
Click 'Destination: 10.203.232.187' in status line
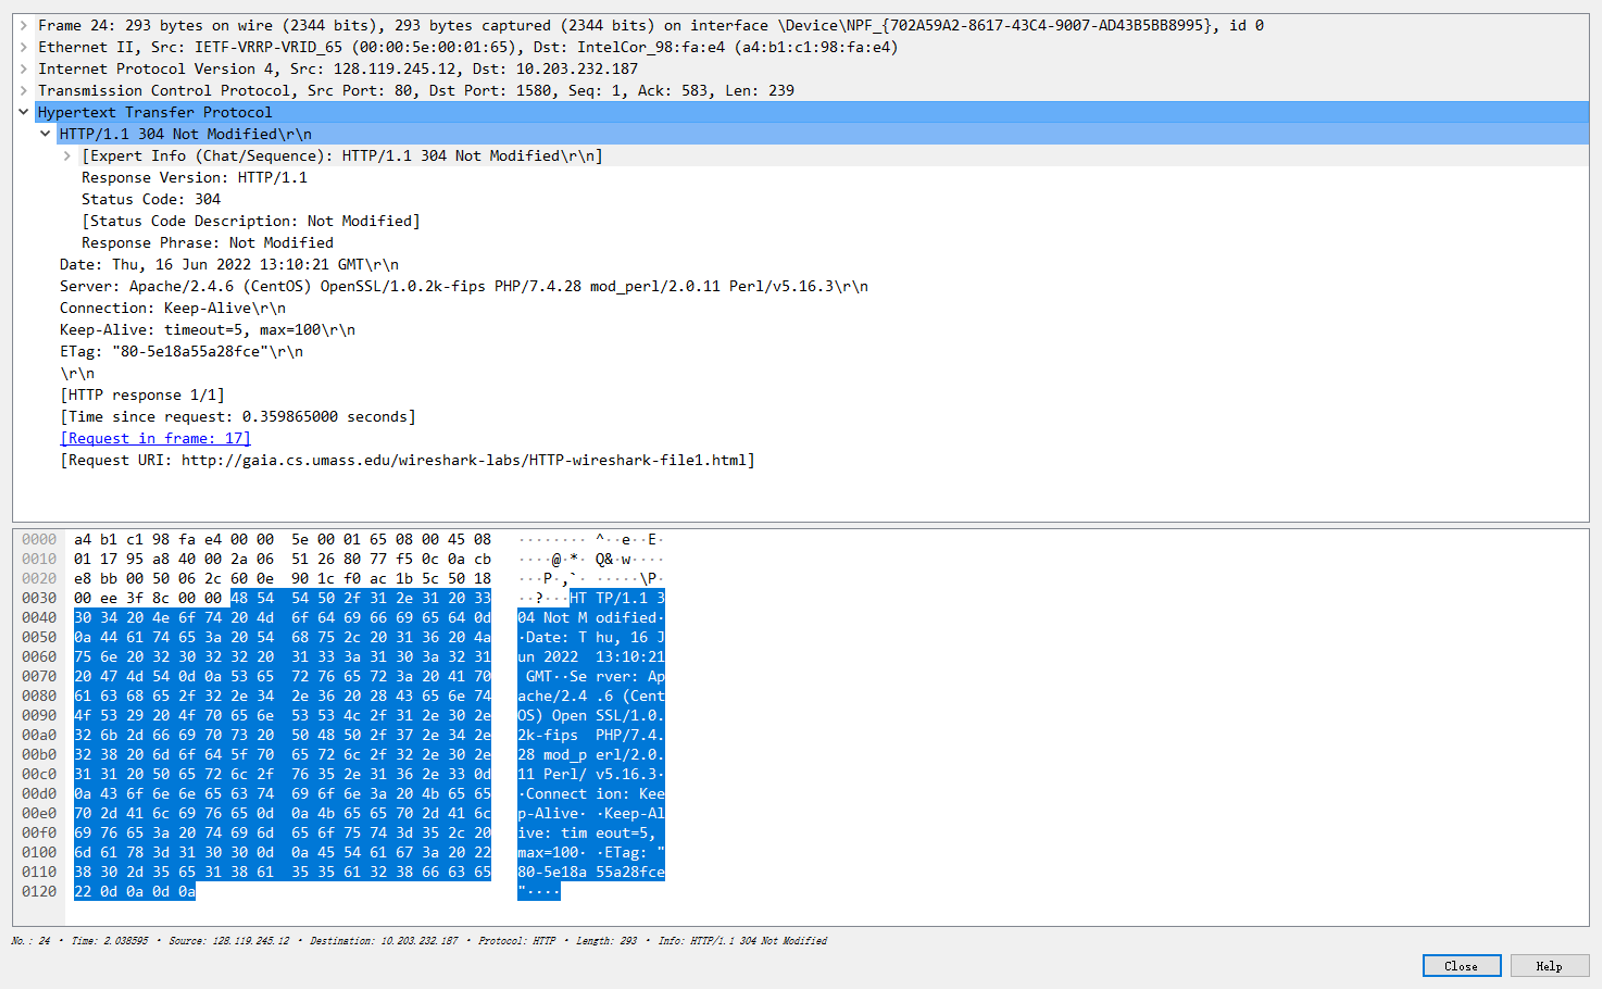tap(384, 941)
